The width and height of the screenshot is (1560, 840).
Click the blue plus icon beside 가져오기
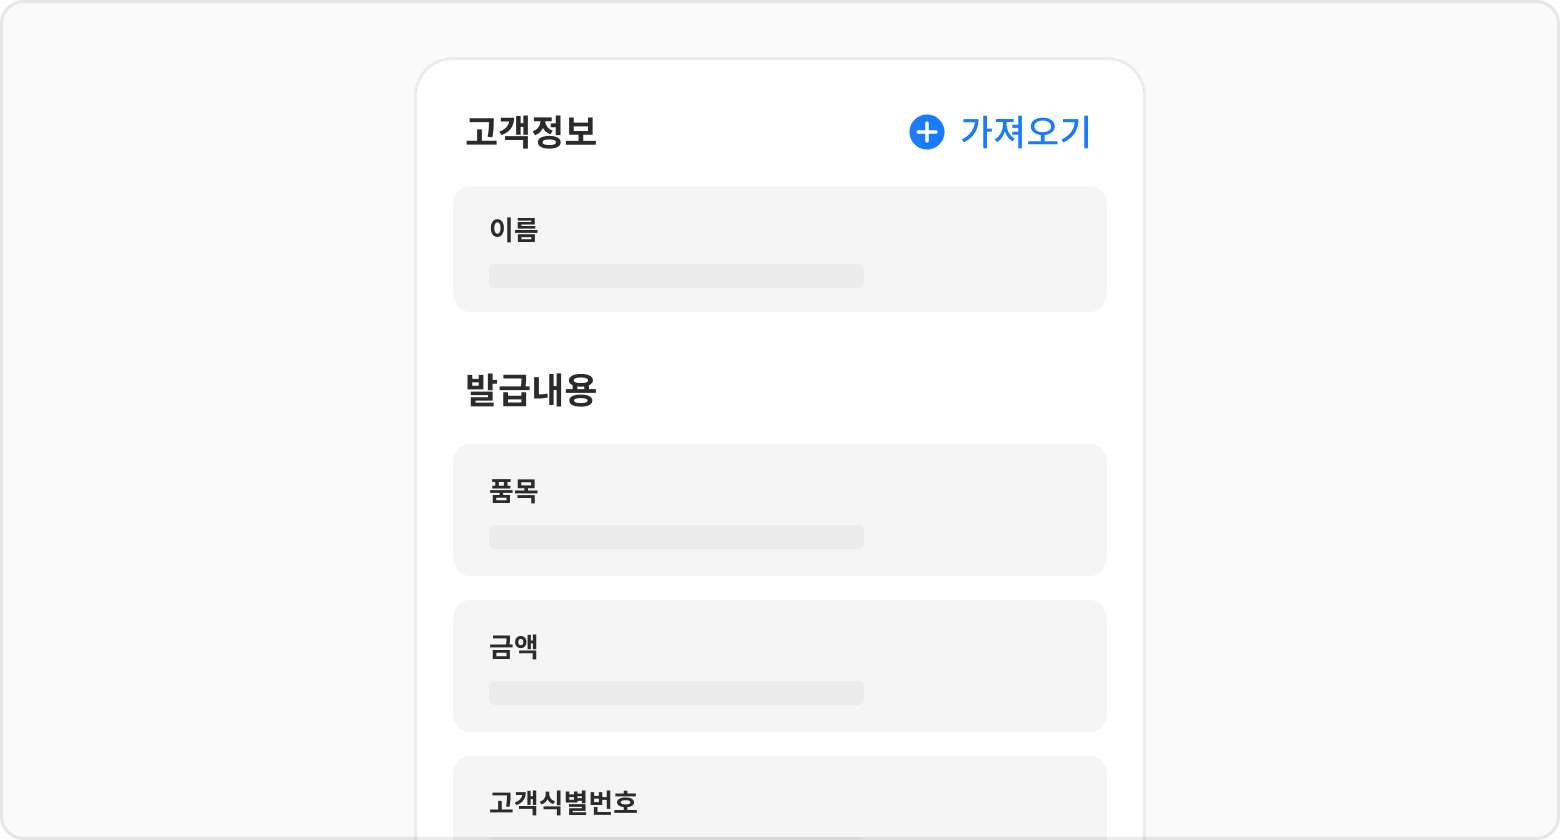coord(926,132)
